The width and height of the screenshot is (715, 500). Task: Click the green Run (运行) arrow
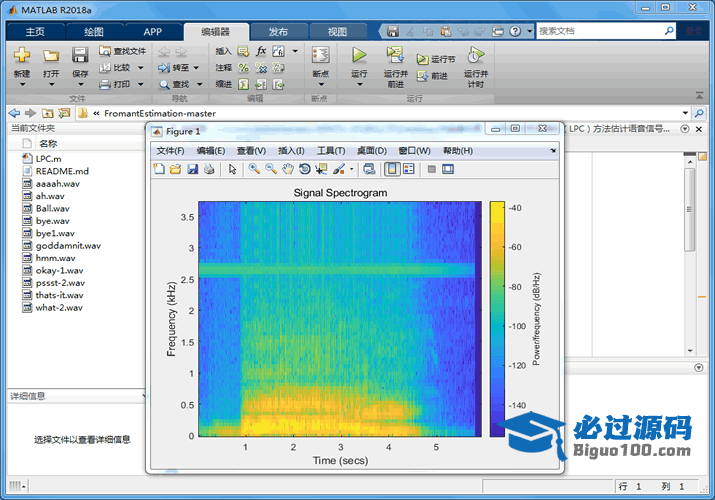359,55
